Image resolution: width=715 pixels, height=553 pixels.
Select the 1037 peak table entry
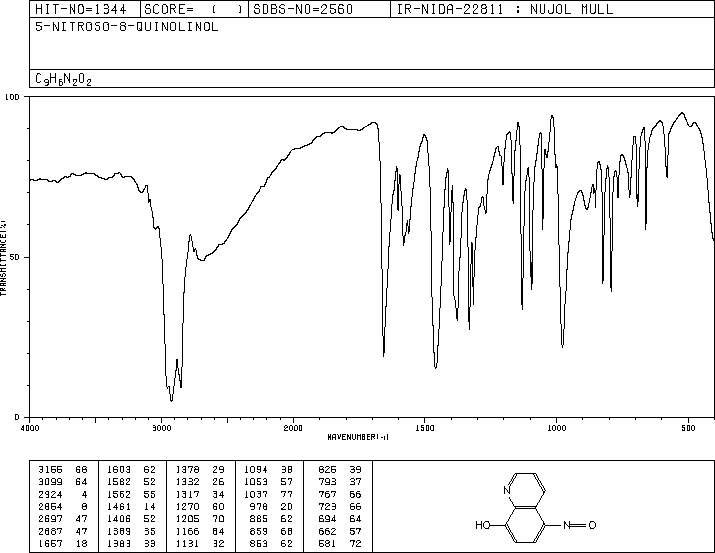269,494
